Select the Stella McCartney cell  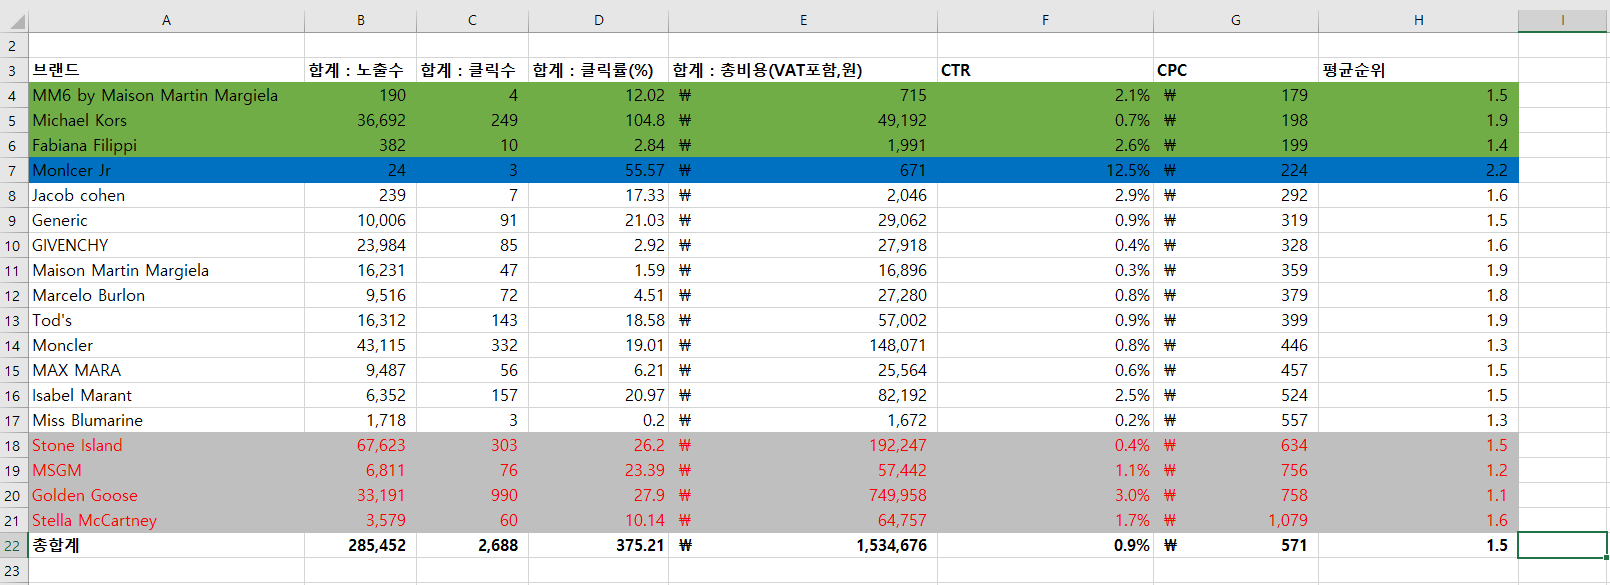(x=166, y=520)
